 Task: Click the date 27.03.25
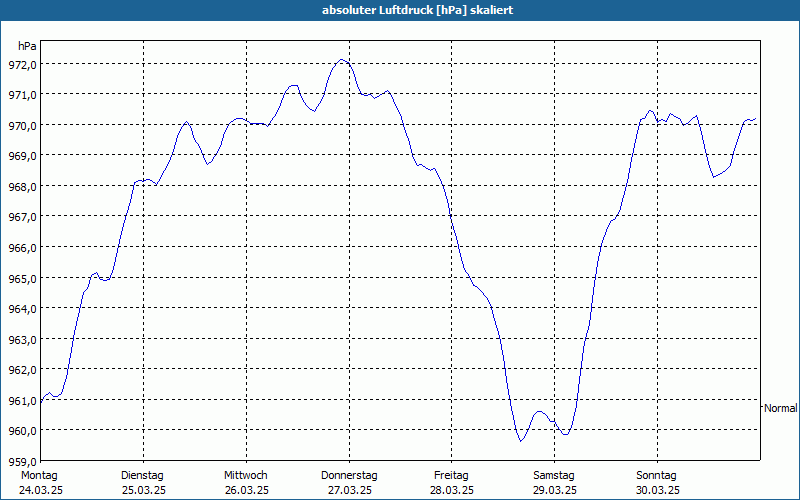pyautogui.click(x=349, y=491)
